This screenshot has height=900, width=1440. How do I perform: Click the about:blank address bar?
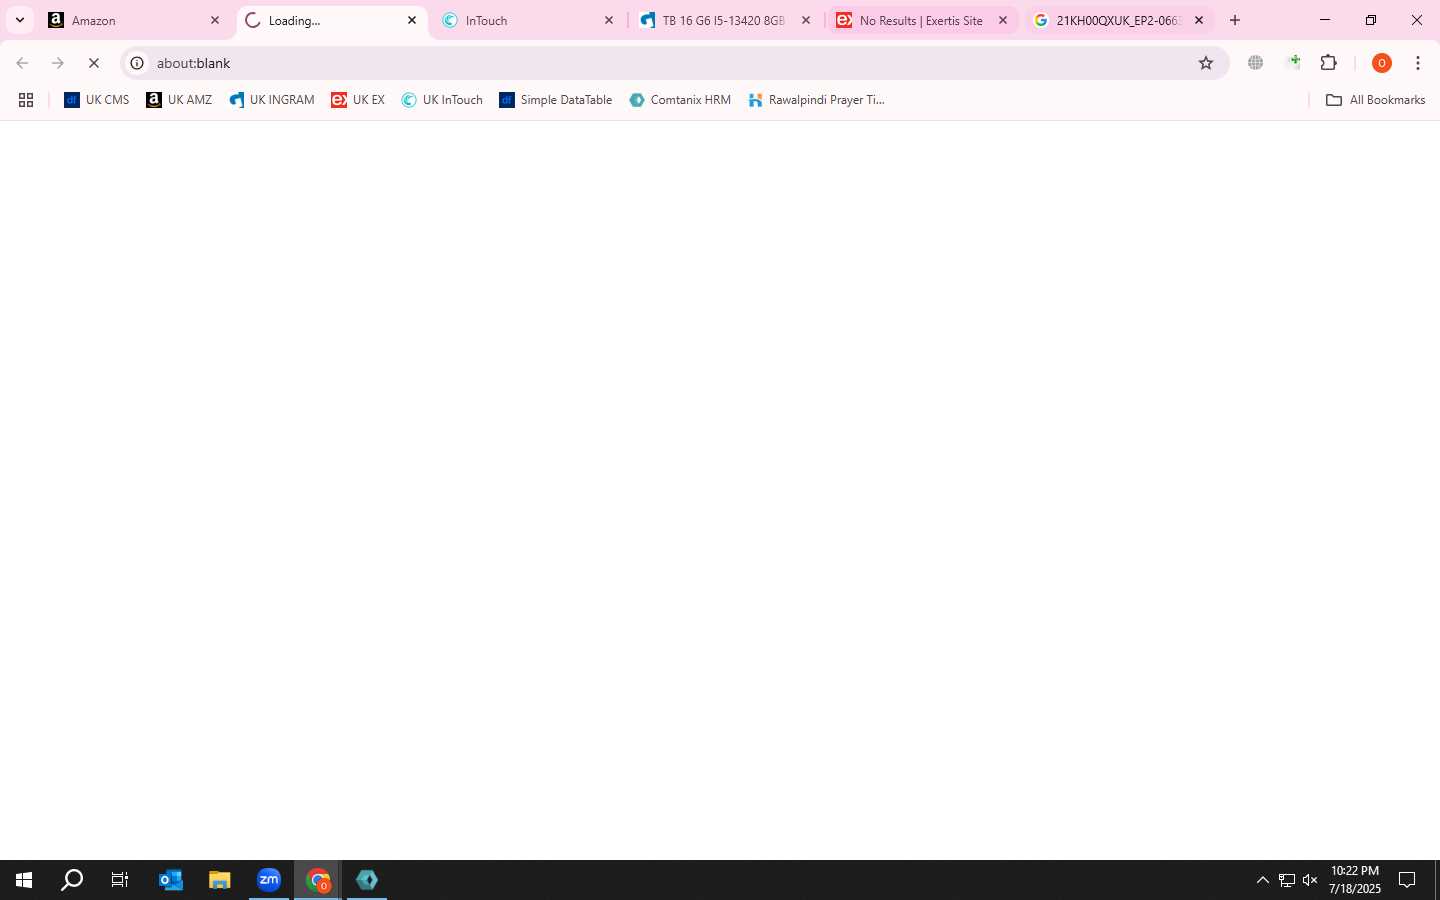(x=674, y=63)
